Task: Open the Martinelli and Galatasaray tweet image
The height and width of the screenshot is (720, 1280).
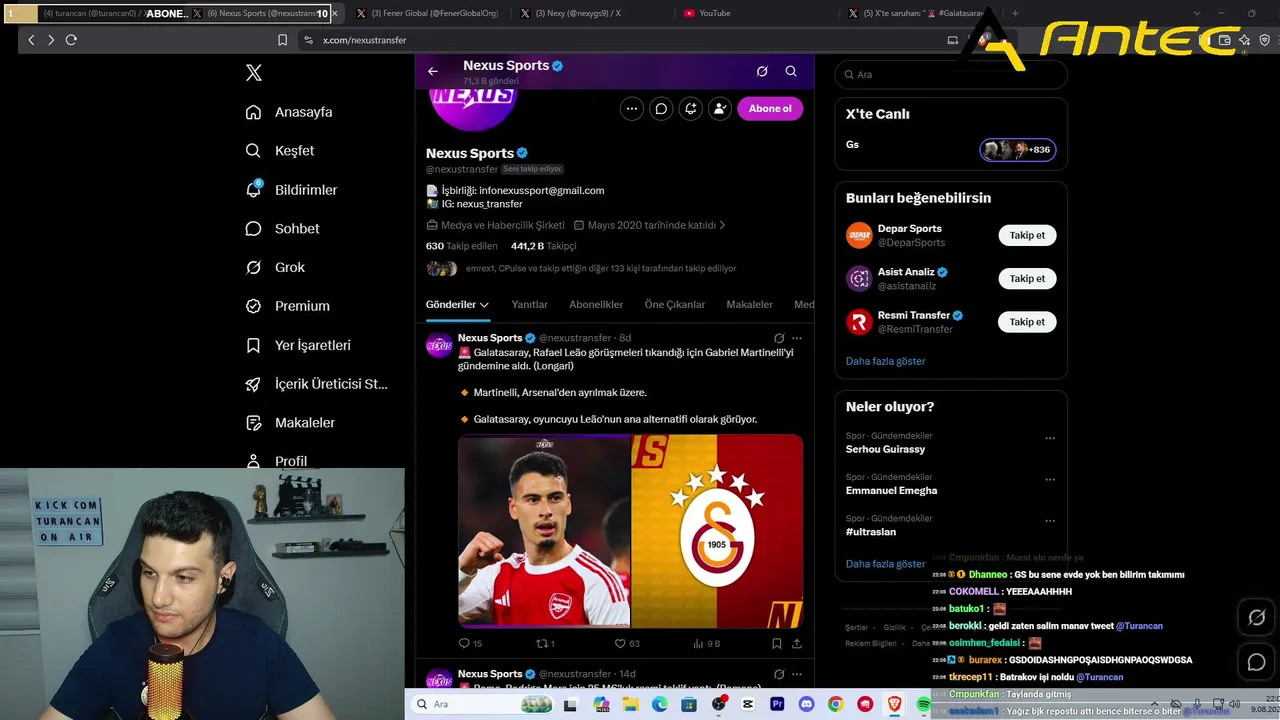Action: coord(631,531)
